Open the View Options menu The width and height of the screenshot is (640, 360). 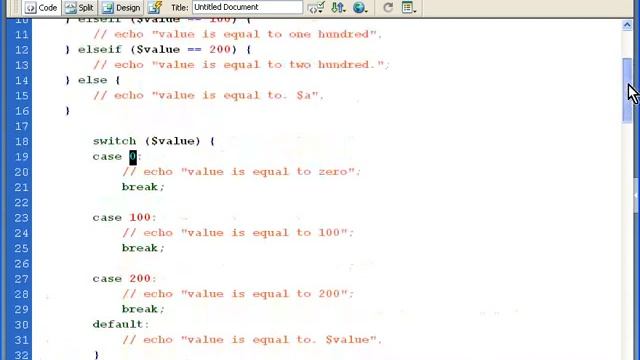(409, 7)
